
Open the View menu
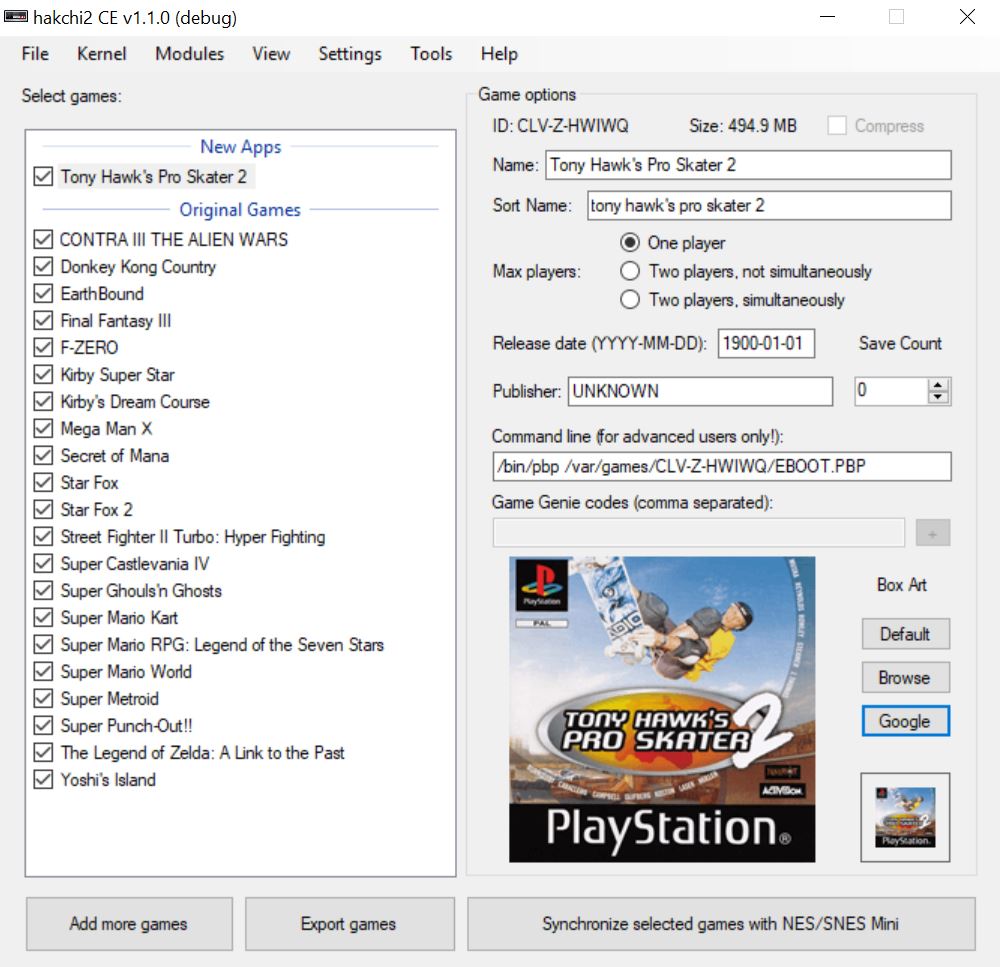point(271,54)
